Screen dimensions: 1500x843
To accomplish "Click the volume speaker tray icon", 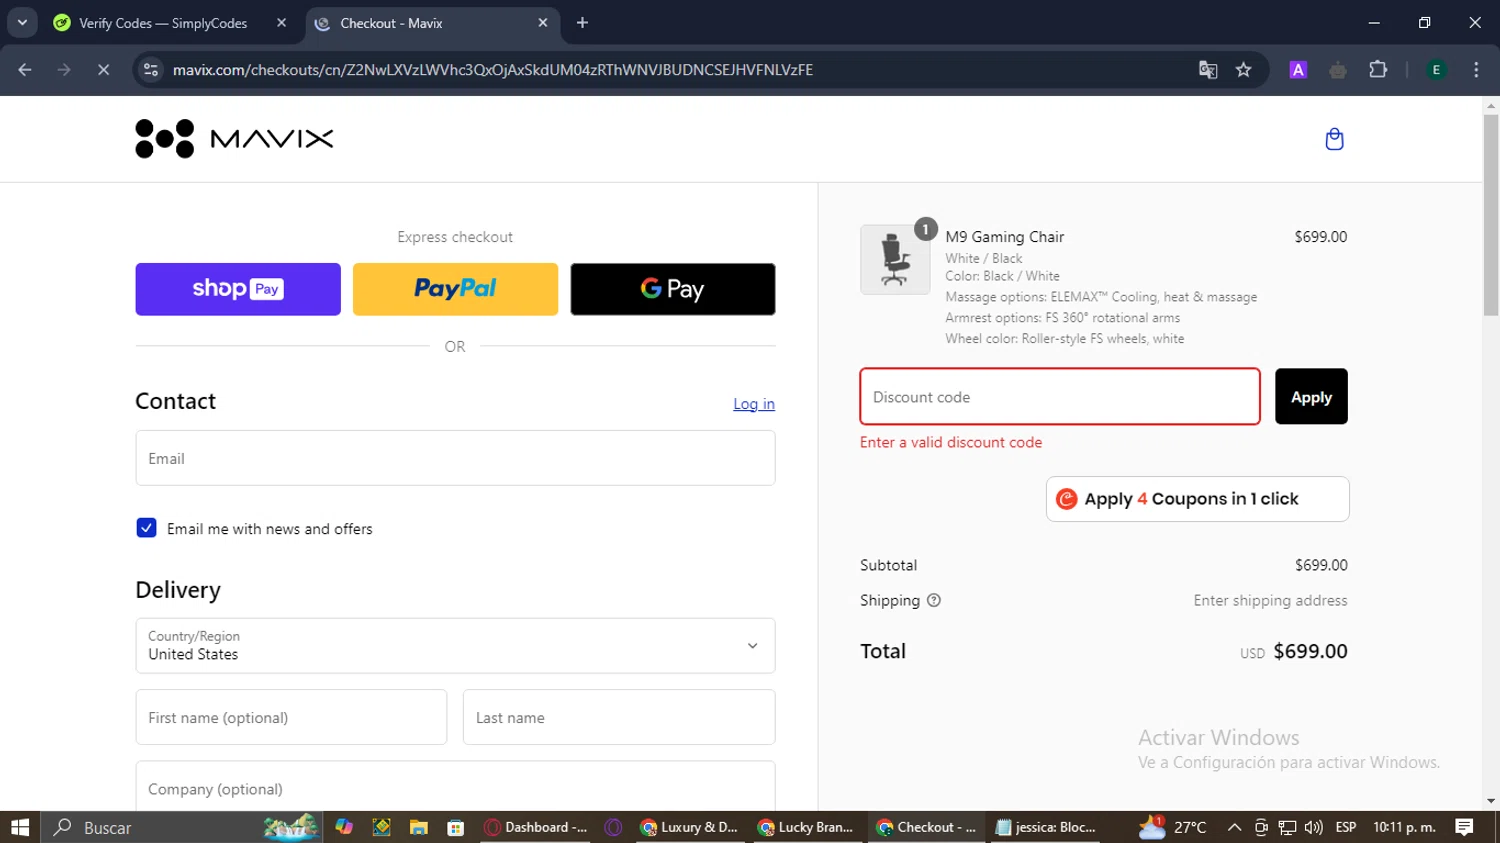I will [1314, 827].
